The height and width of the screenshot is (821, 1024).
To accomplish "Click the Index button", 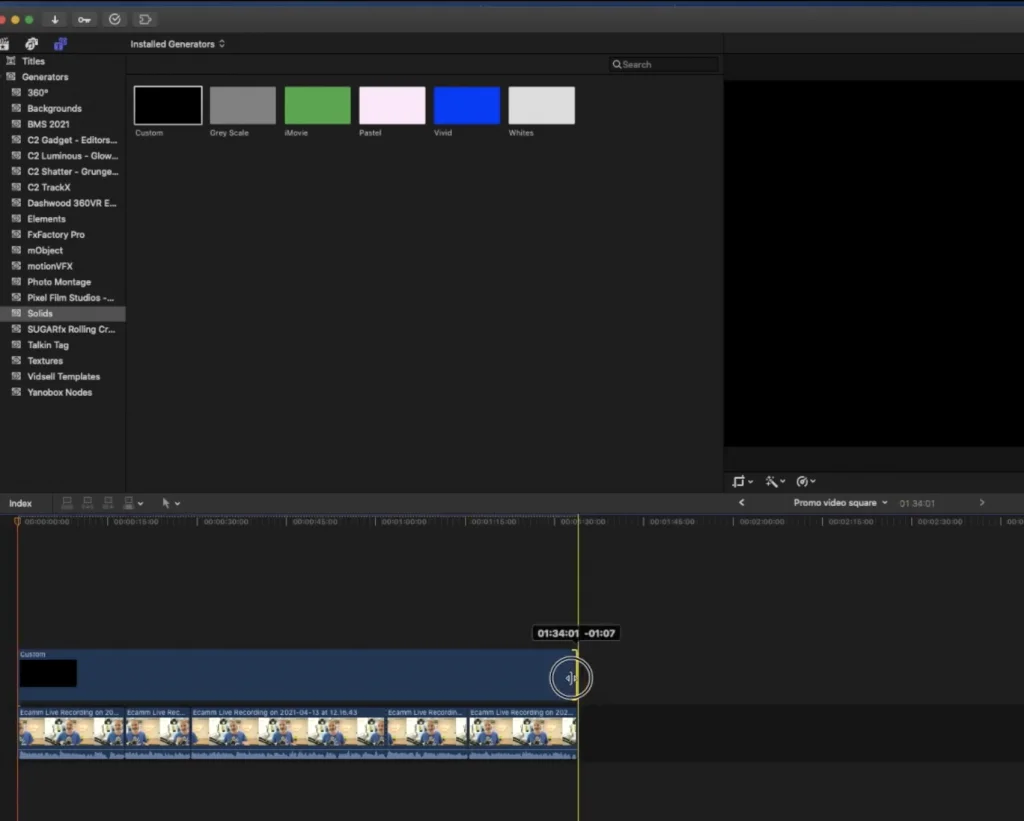I will pyautogui.click(x=20, y=503).
